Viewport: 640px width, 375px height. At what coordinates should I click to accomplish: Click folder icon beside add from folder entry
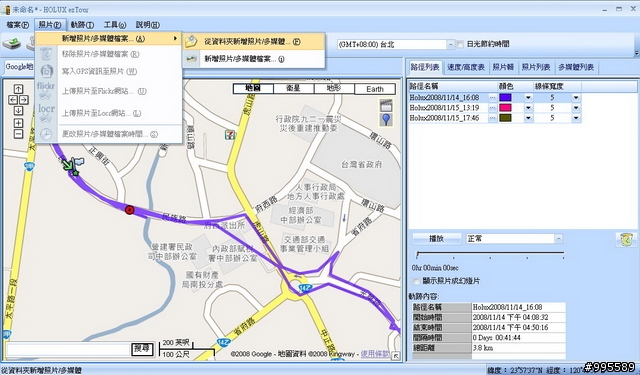191,42
